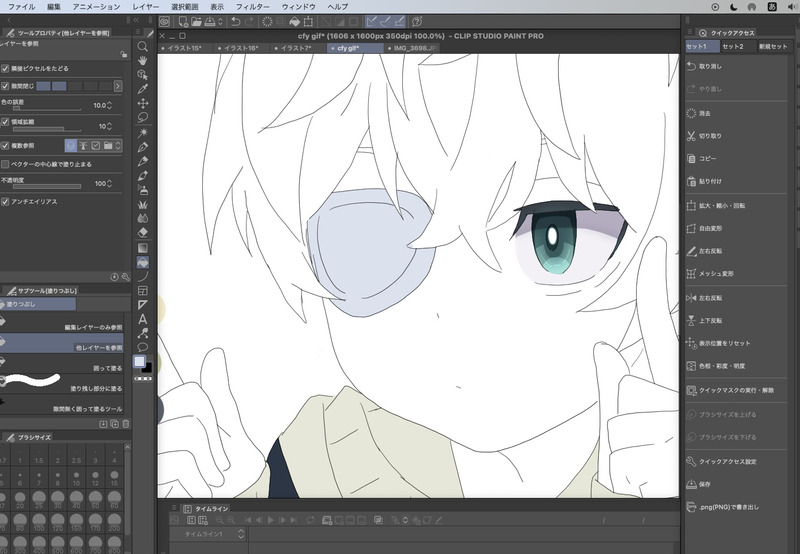
Task: Open レイヤー menu
Action: (145, 7)
